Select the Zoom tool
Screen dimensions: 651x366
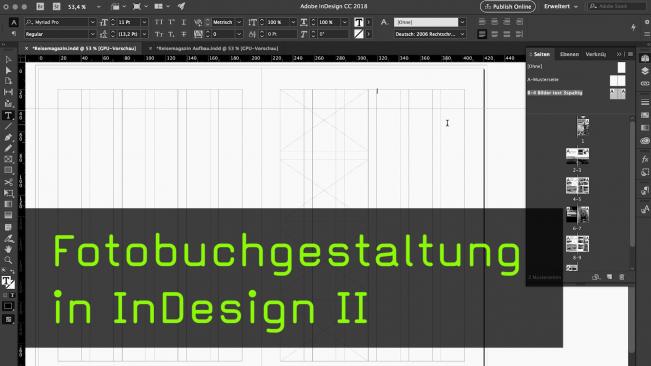point(8,260)
